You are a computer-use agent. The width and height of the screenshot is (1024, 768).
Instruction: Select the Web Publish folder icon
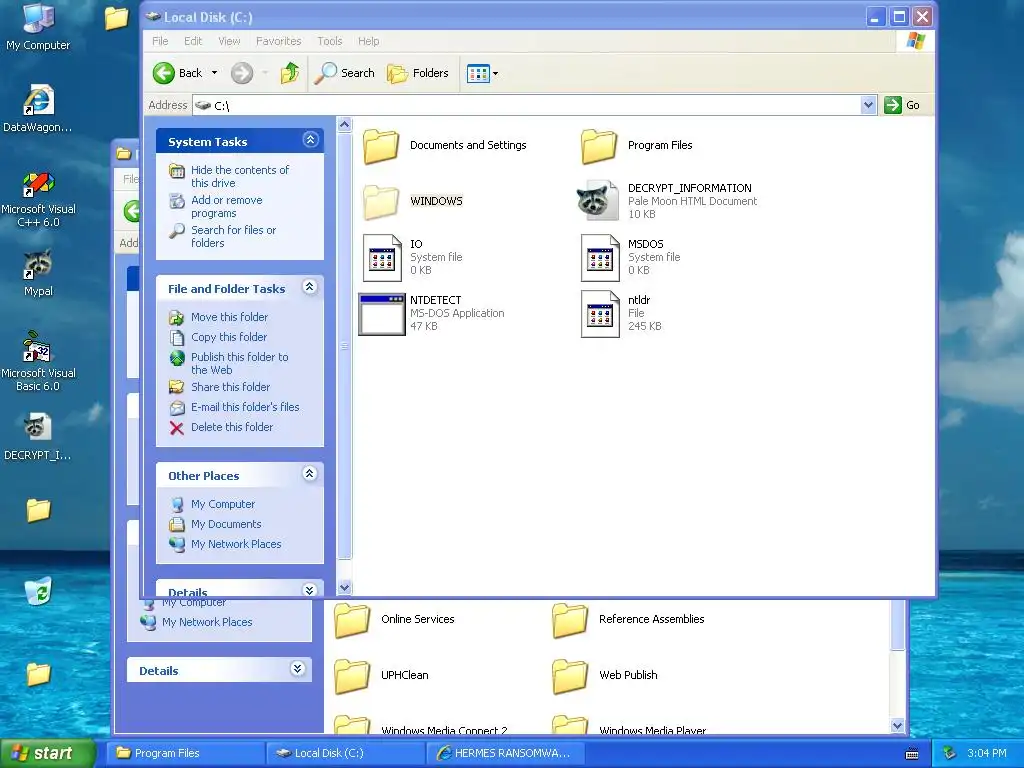(x=570, y=676)
